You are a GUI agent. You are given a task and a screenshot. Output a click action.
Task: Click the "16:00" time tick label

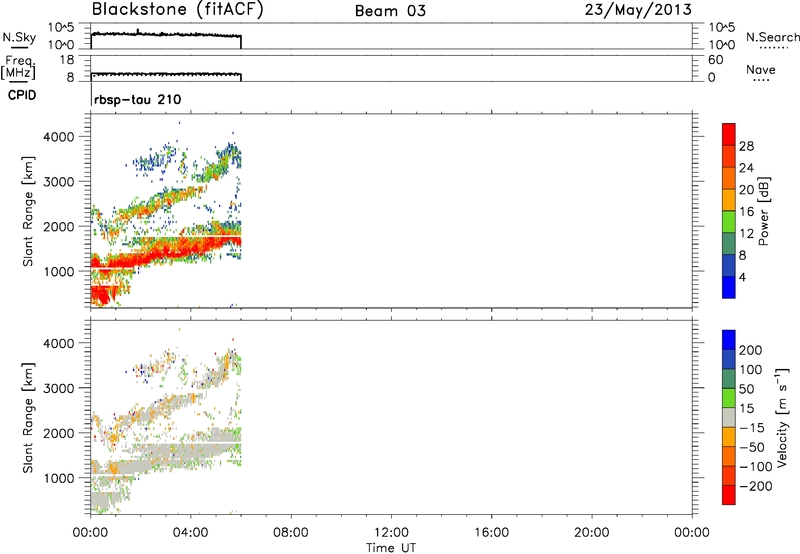(491, 533)
